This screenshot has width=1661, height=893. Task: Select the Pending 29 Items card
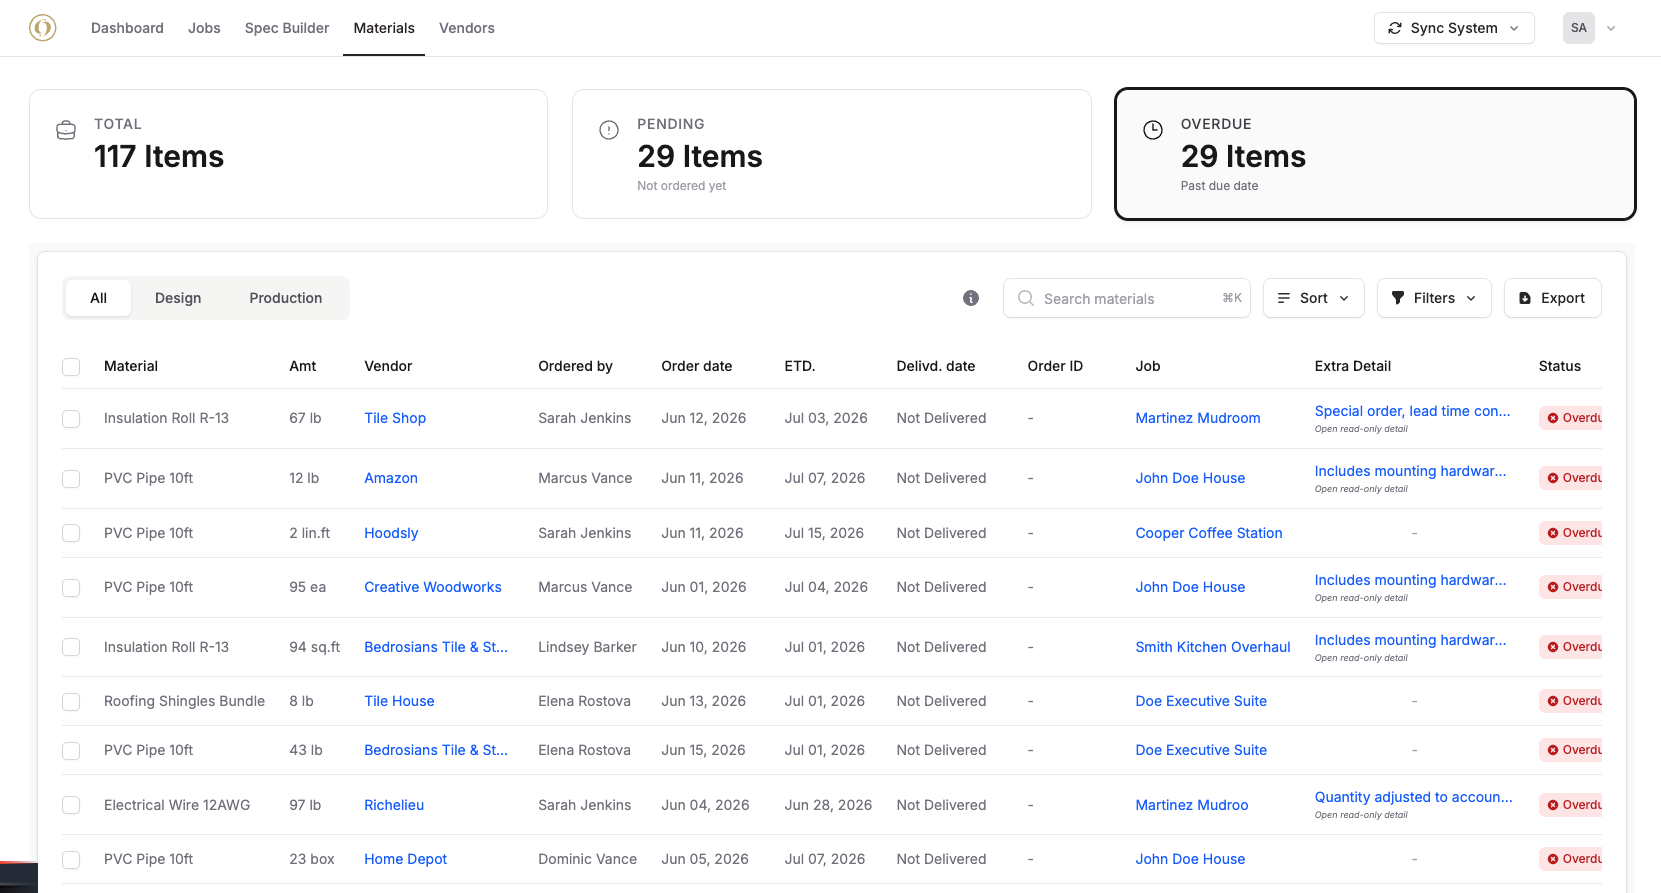[x=831, y=154]
